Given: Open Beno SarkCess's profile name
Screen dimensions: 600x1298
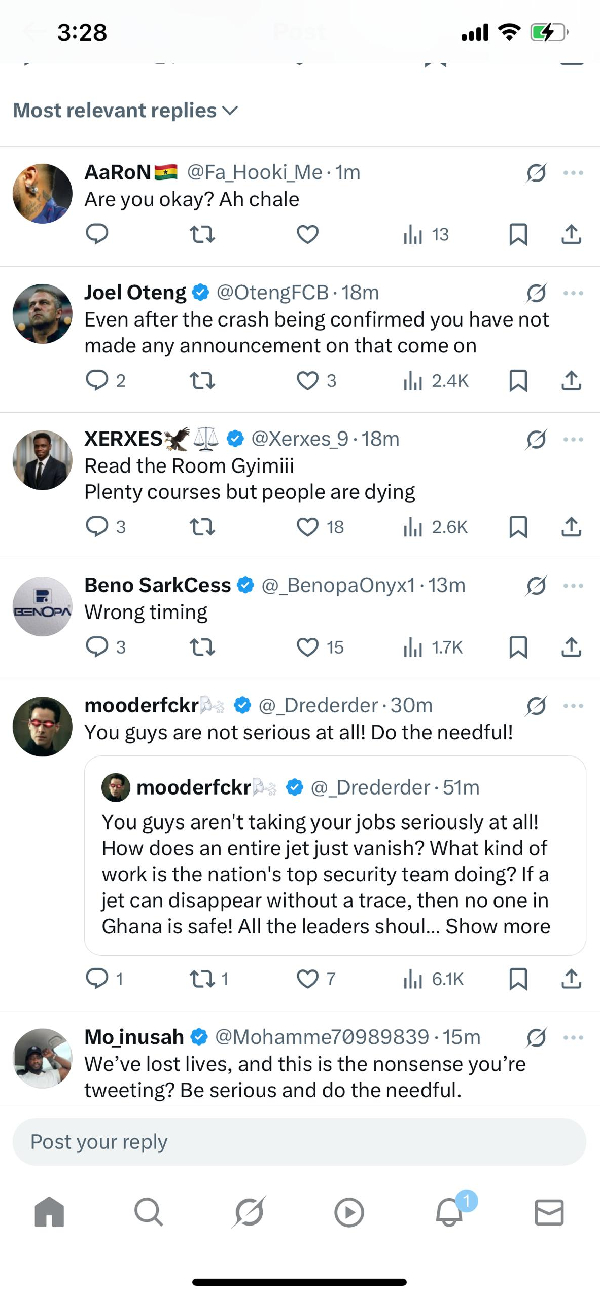Looking at the screenshot, I should (x=157, y=586).
